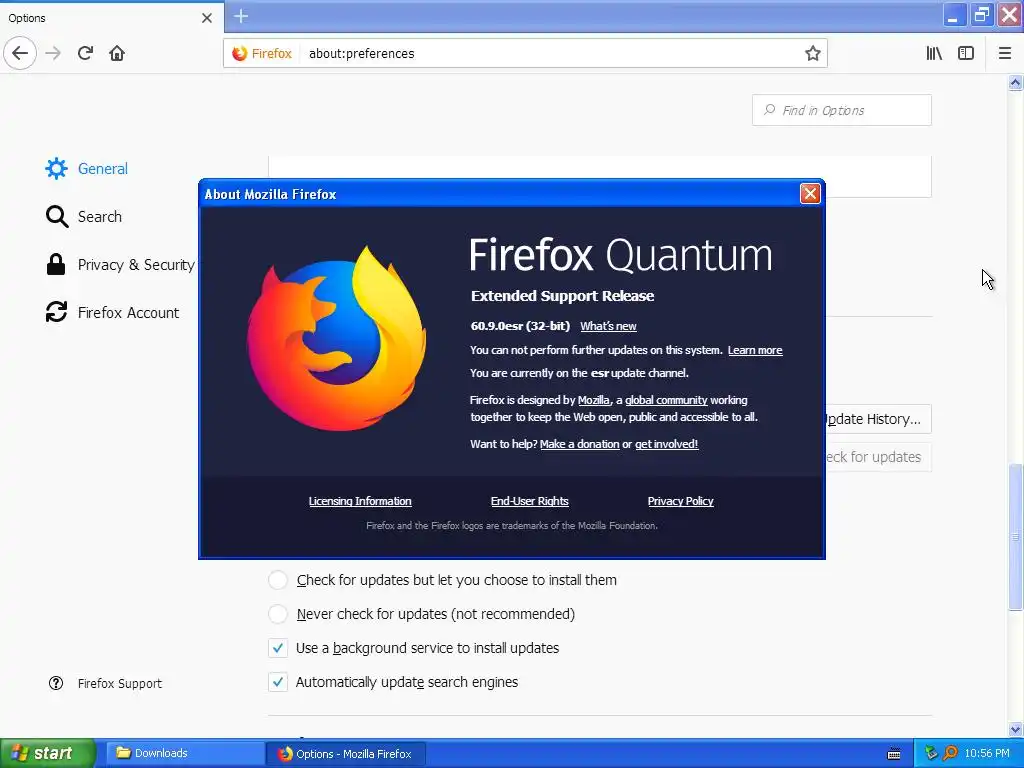Open Privacy & Security settings
Viewport: 1024px width, 768px height.
[x=120, y=264]
